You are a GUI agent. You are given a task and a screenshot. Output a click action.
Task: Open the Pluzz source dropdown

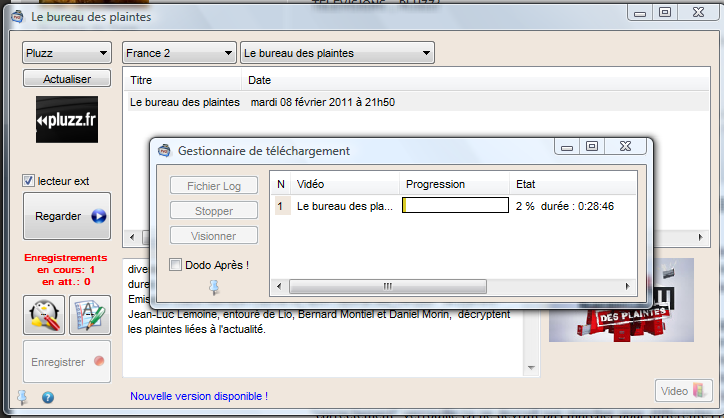point(66,53)
